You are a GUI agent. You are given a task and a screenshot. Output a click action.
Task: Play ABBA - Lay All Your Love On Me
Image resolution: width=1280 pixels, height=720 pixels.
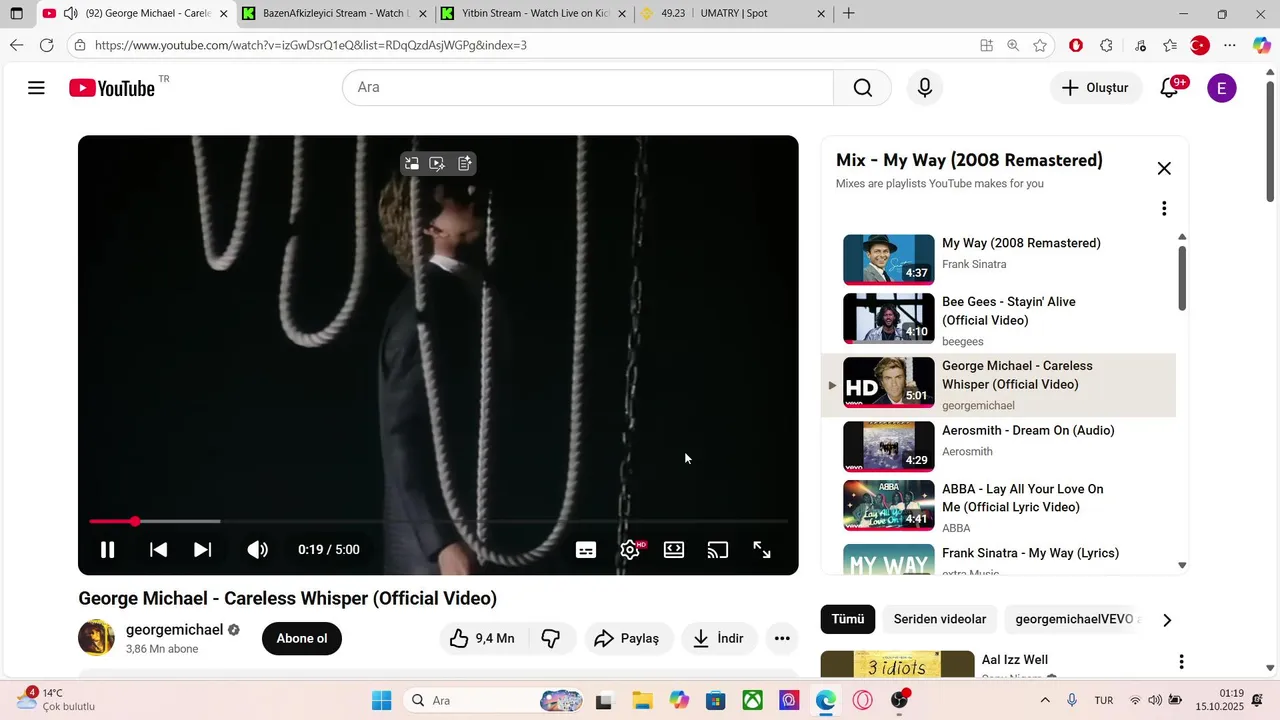[x=998, y=506]
